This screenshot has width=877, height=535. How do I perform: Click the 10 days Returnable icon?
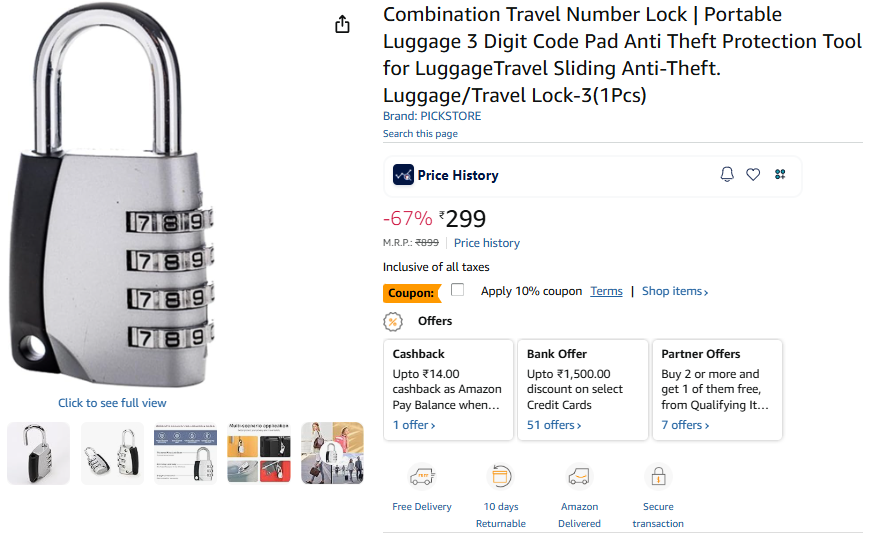click(x=500, y=476)
